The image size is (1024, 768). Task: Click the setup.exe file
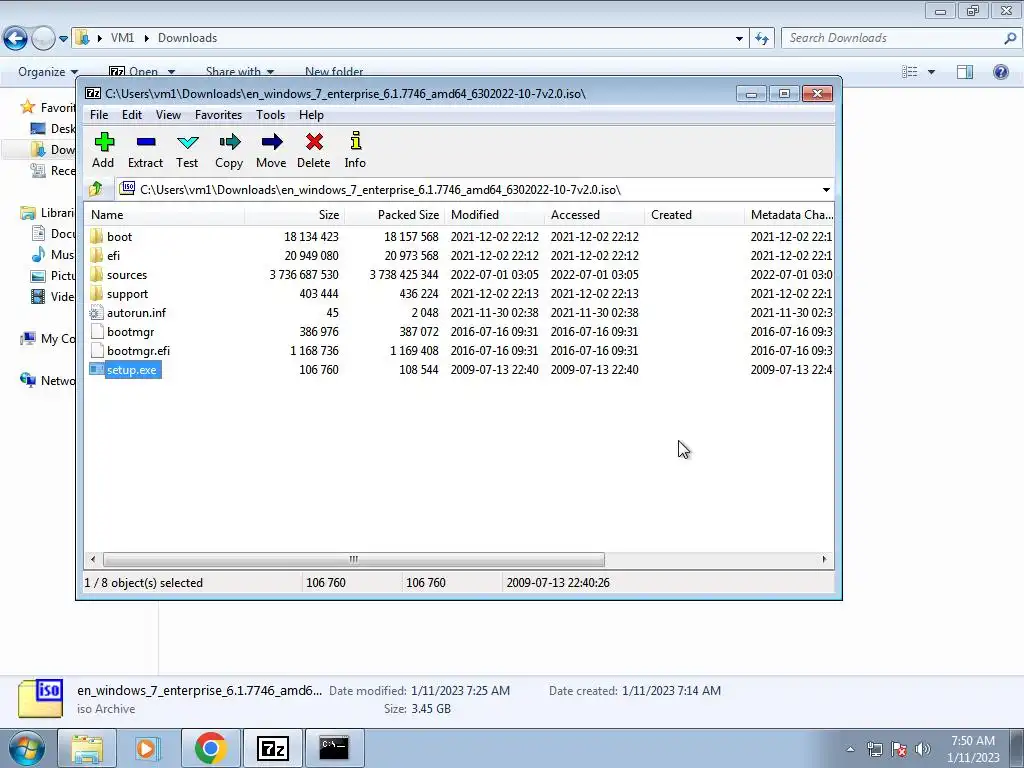[x=125, y=370]
